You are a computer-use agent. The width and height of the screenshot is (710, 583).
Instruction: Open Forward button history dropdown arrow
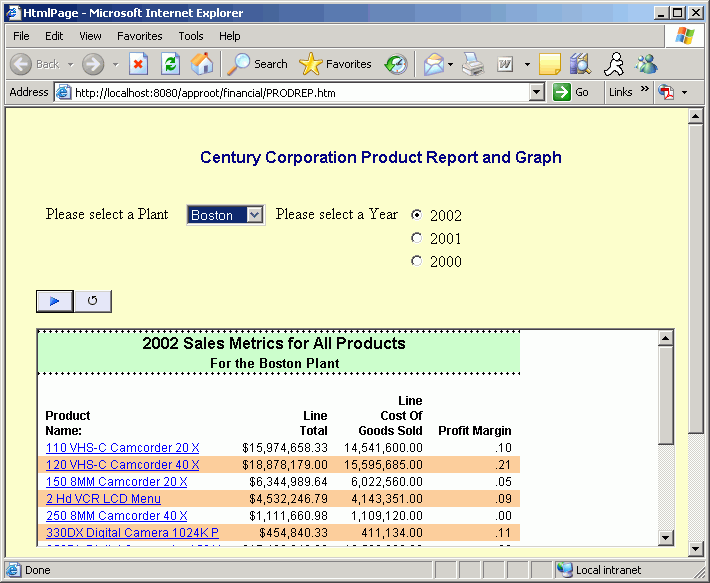pos(115,64)
